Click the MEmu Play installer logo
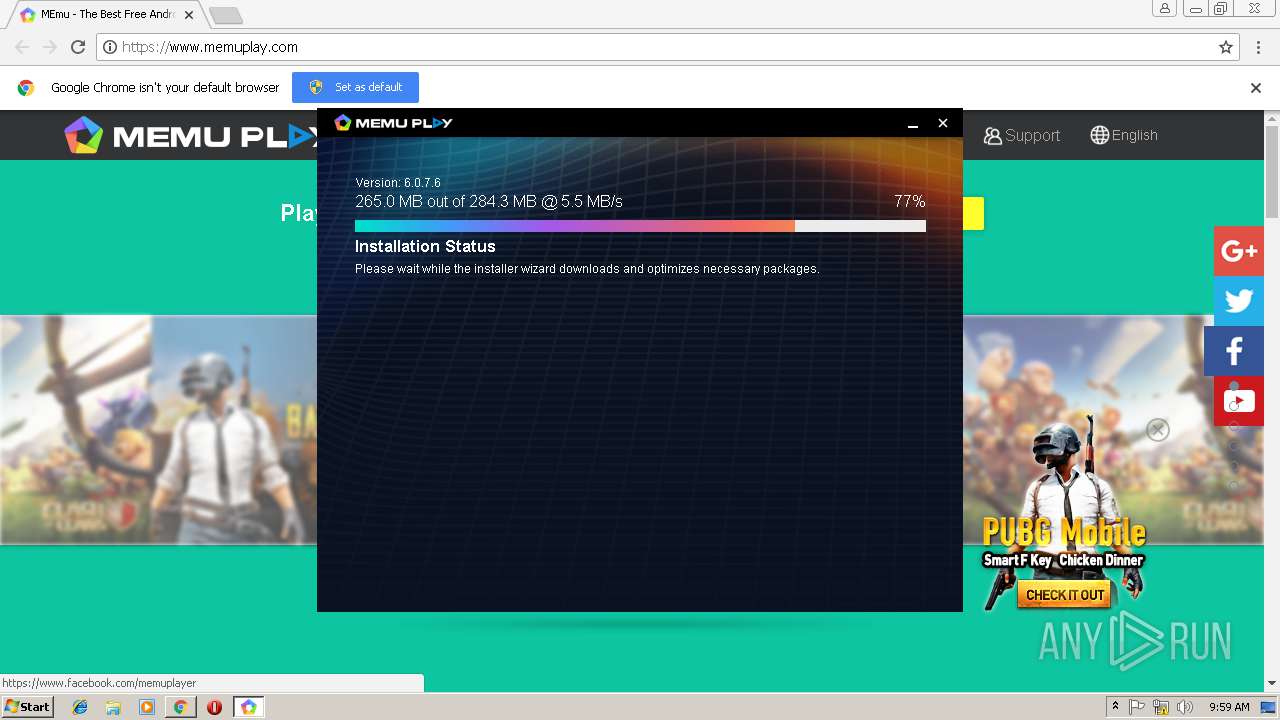The height and width of the screenshot is (720, 1280). click(x=393, y=123)
